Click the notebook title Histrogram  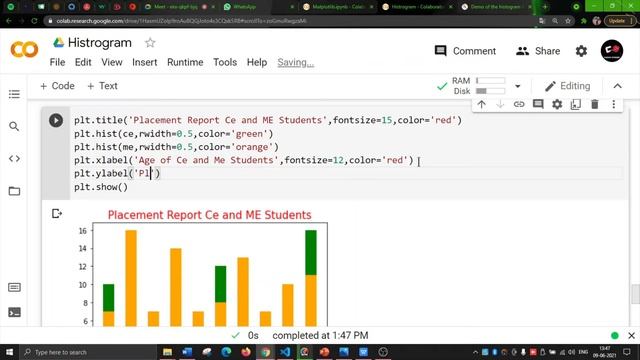click(x=100, y=42)
